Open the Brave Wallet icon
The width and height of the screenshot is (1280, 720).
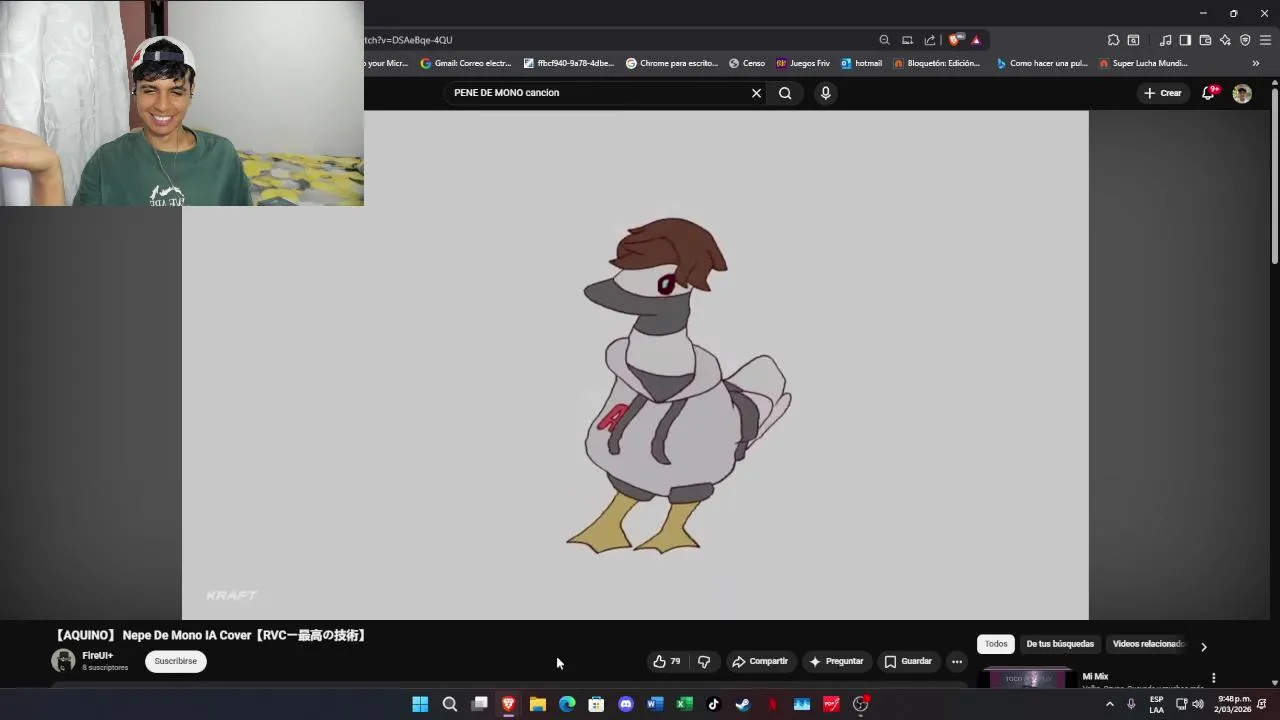(x=1205, y=40)
